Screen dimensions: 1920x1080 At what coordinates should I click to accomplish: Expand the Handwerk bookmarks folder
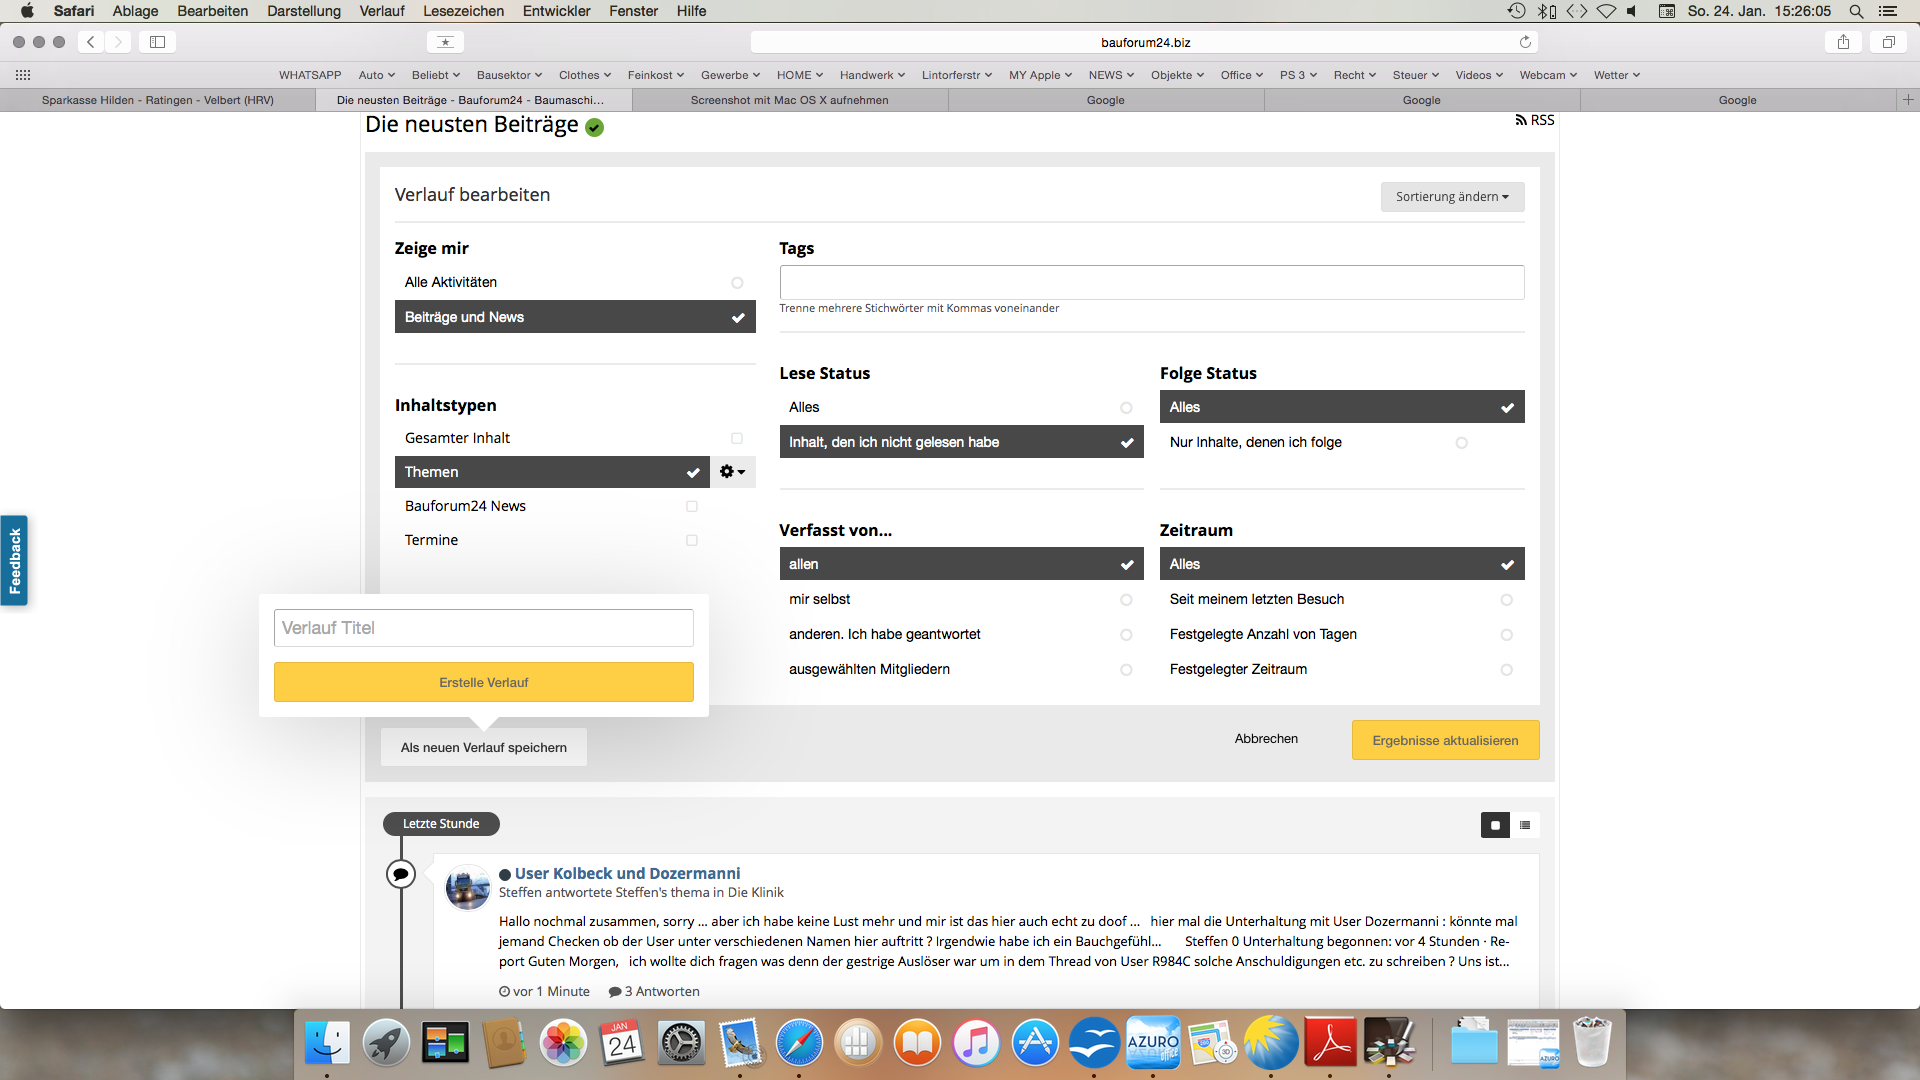872,75
